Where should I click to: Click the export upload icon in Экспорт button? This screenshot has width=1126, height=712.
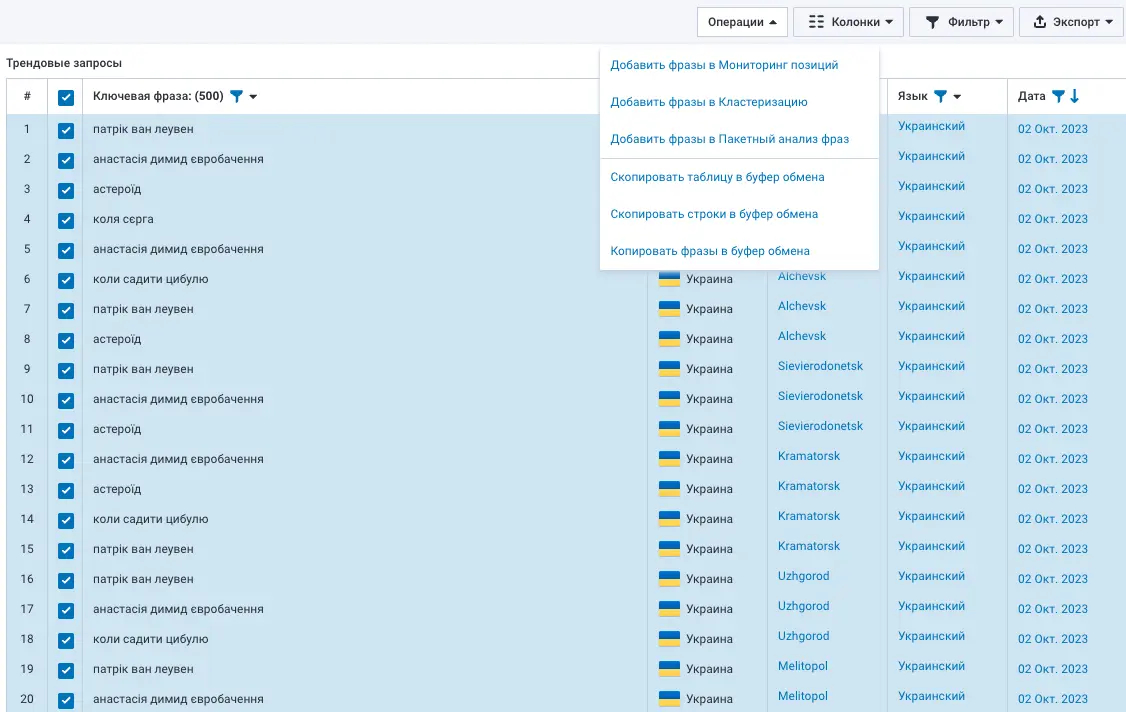coord(1040,22)
